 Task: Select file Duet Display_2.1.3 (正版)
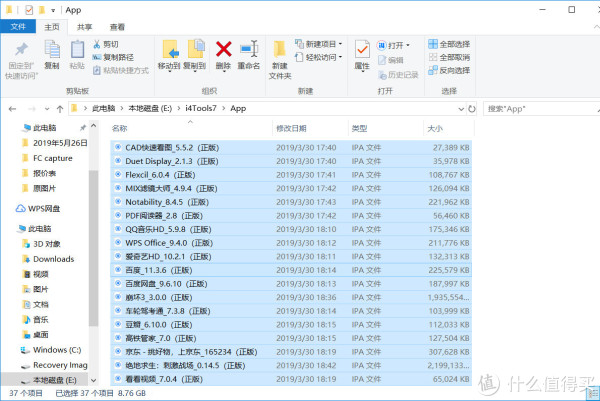point(291,161)
